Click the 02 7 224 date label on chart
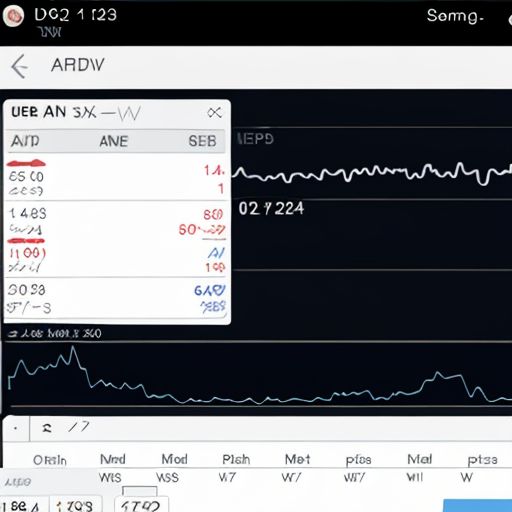 [x=271, y=209]
